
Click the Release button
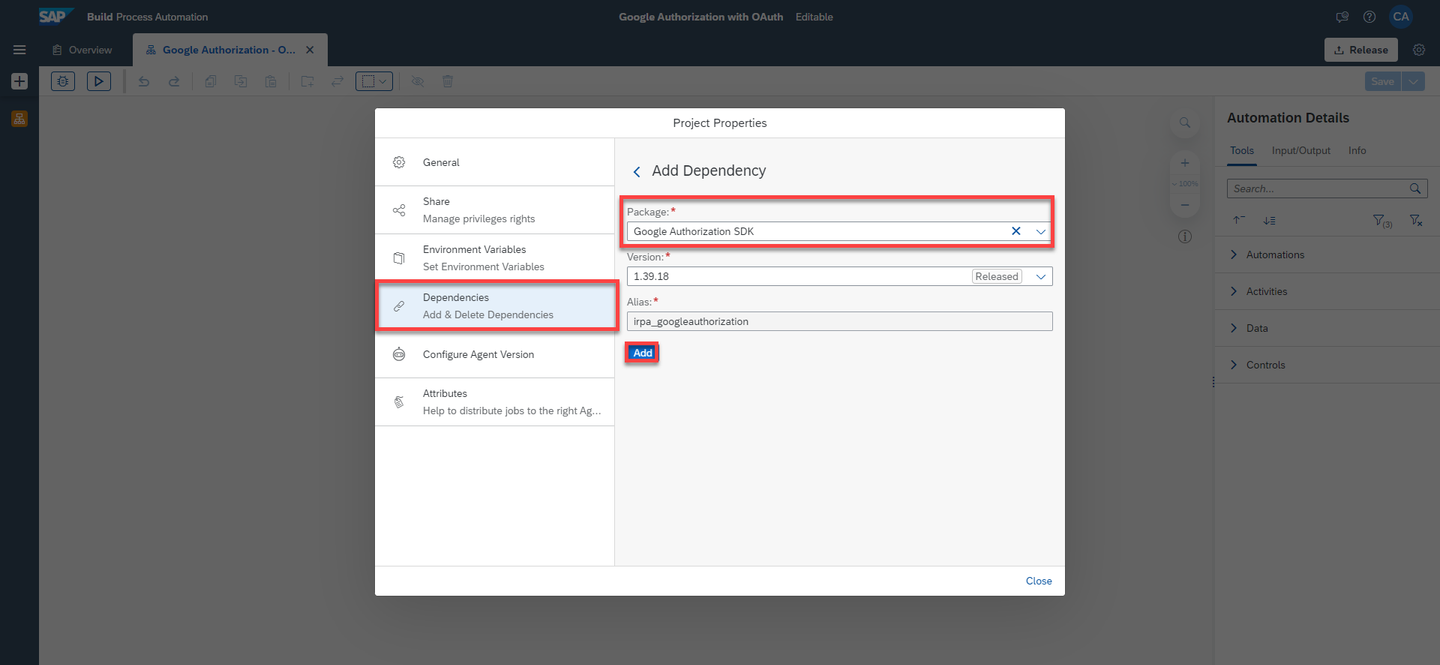[x=1361, y=50]
